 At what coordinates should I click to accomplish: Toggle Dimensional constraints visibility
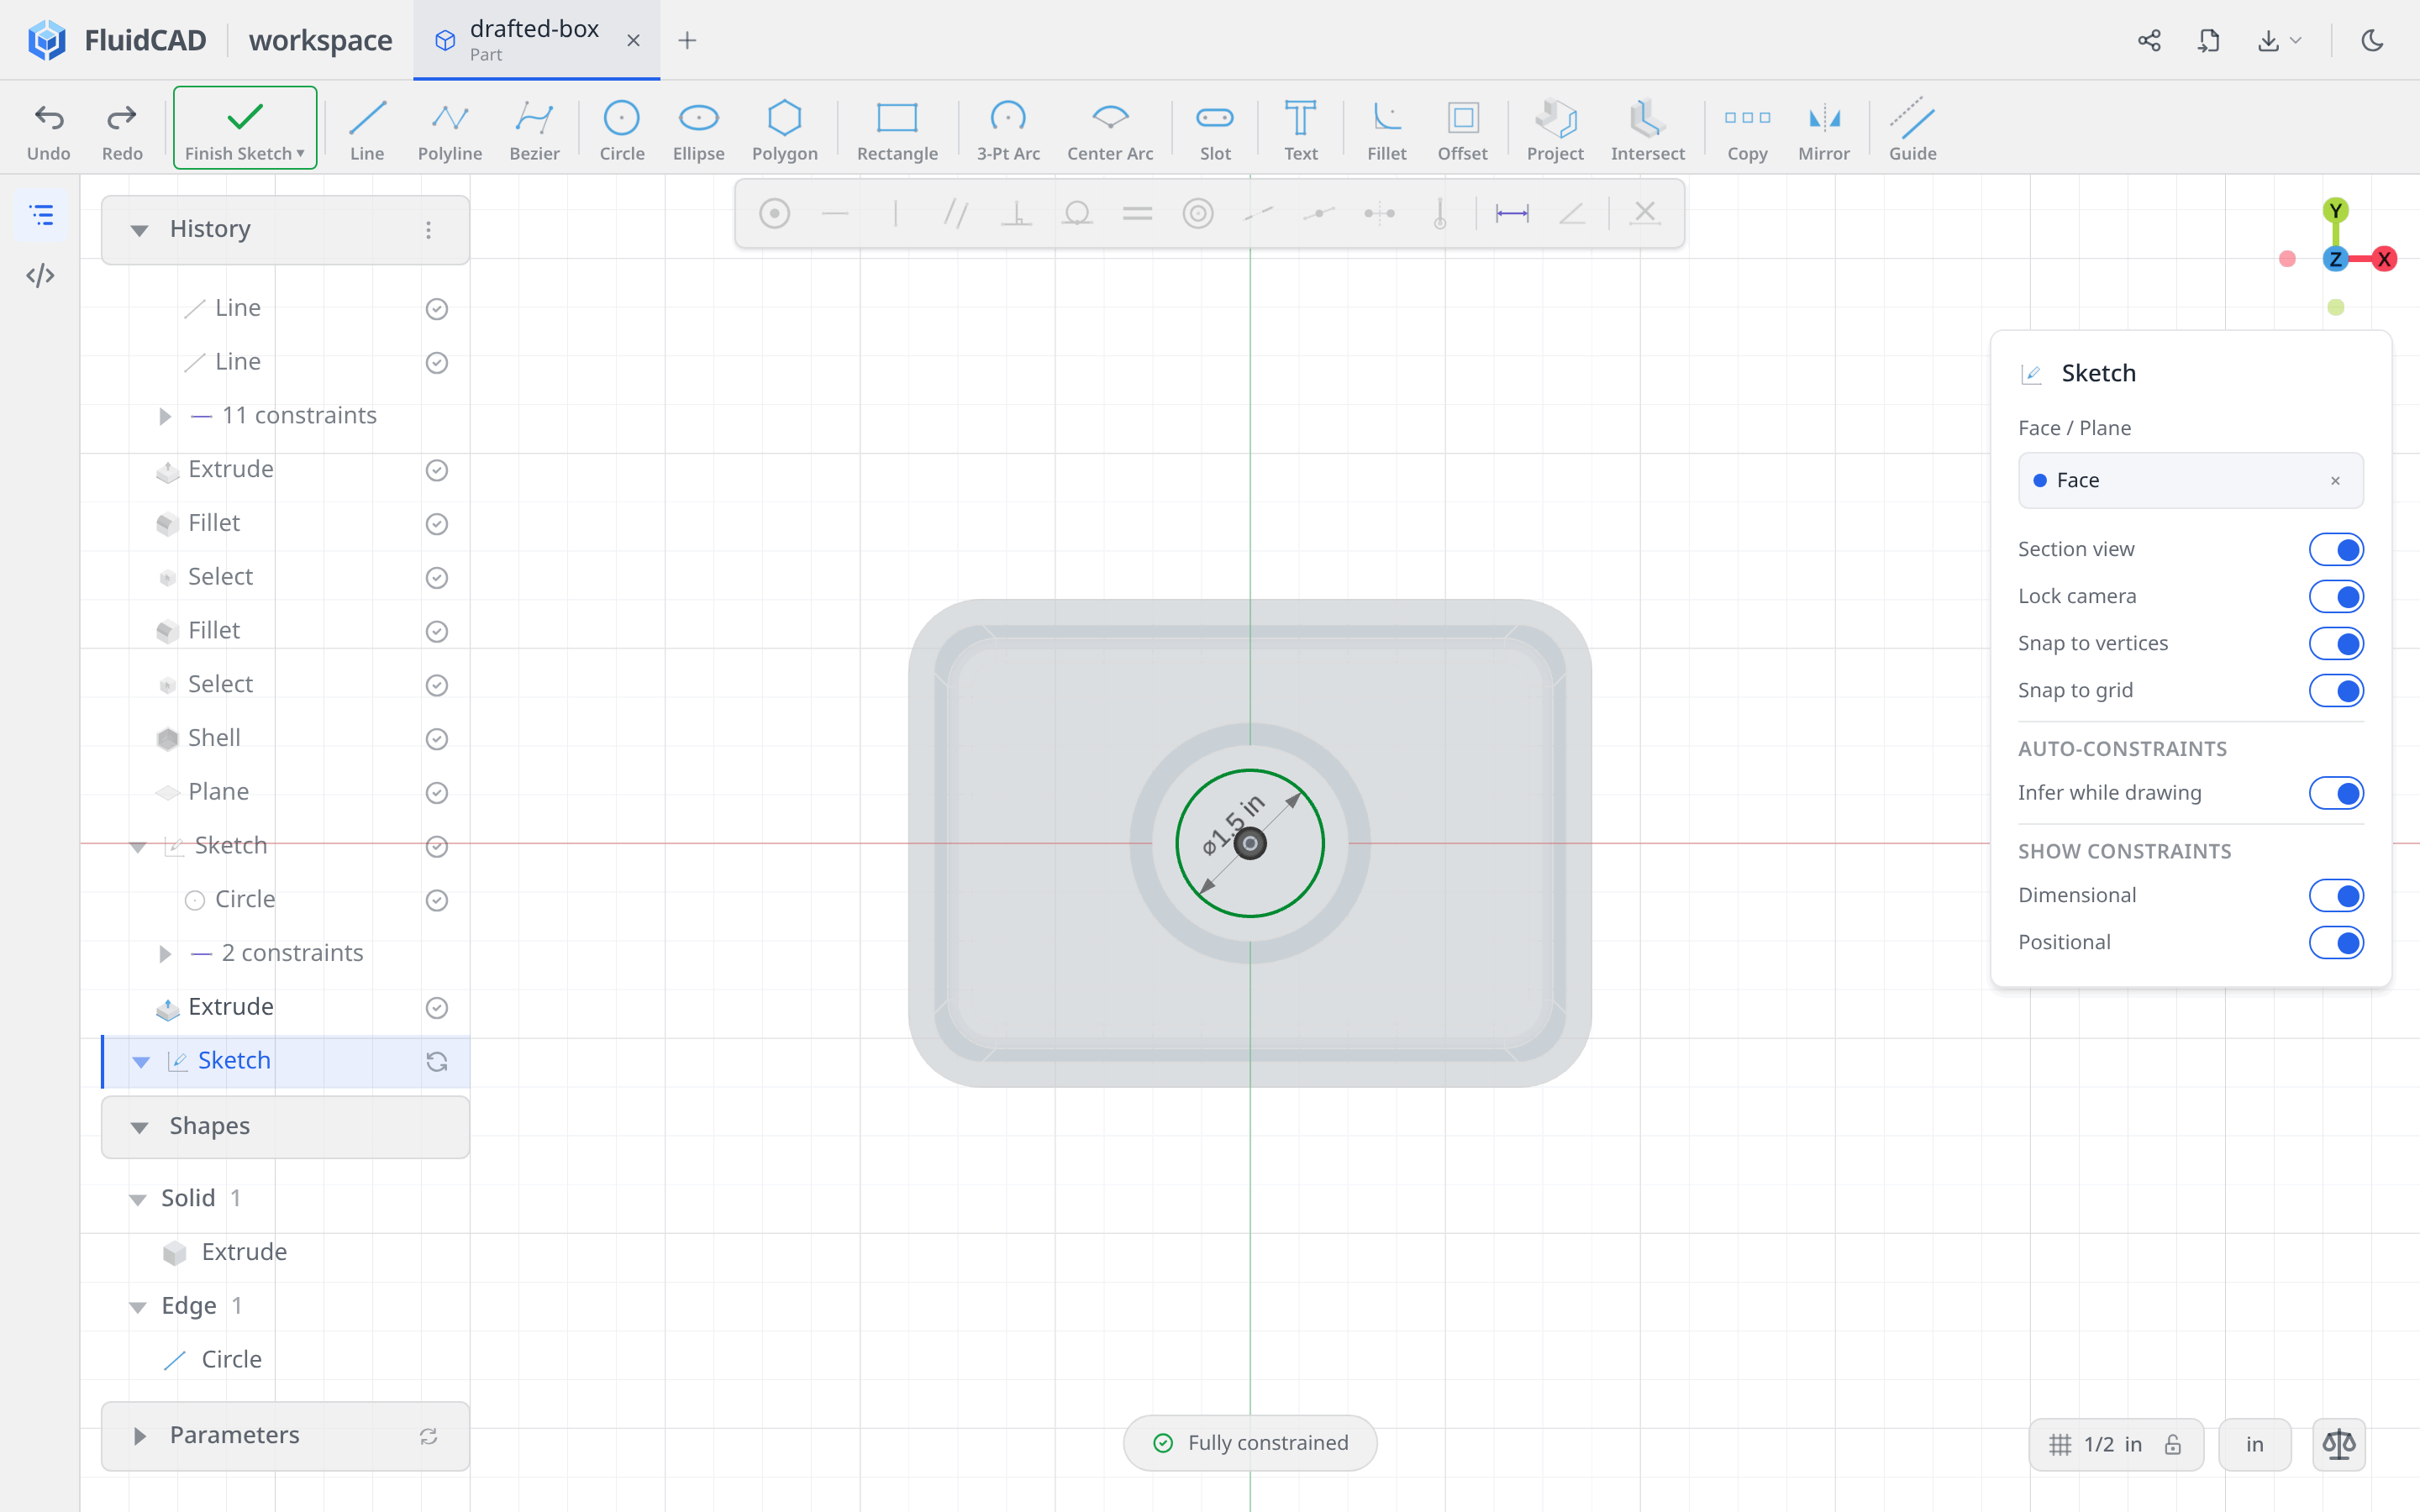[x=2336, y=895]
